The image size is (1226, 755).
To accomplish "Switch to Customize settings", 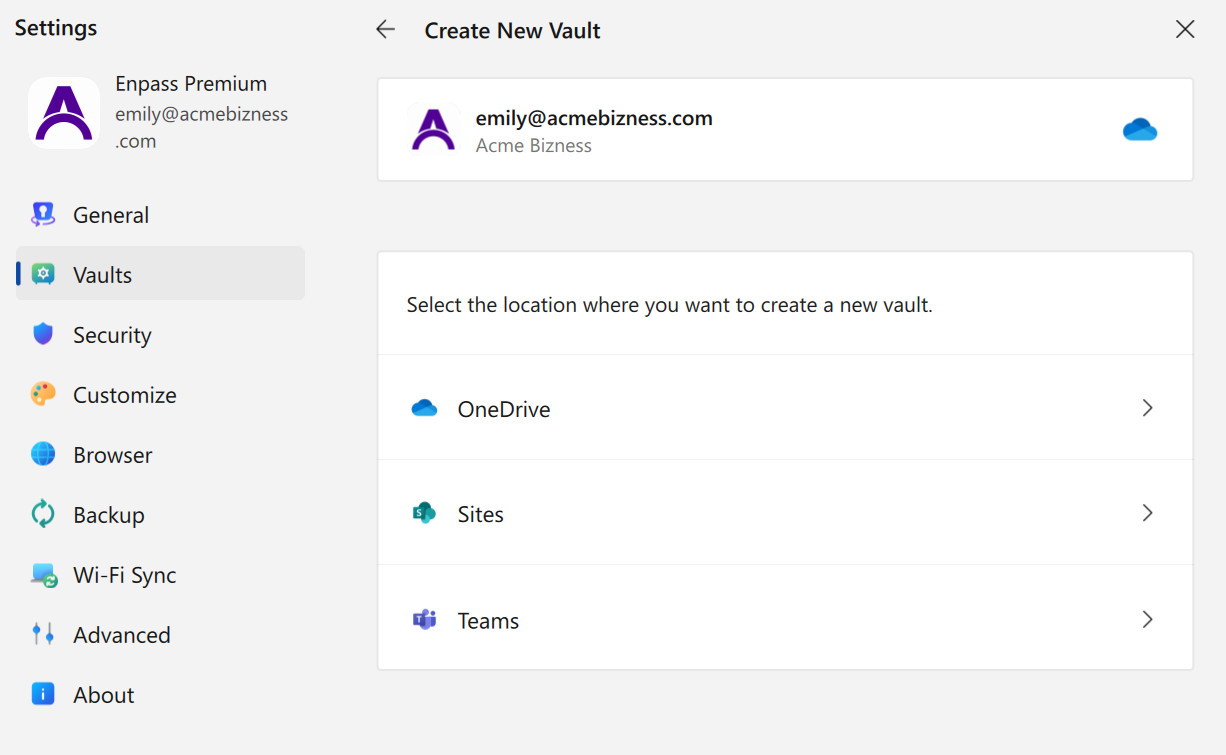I will point(160,395).
